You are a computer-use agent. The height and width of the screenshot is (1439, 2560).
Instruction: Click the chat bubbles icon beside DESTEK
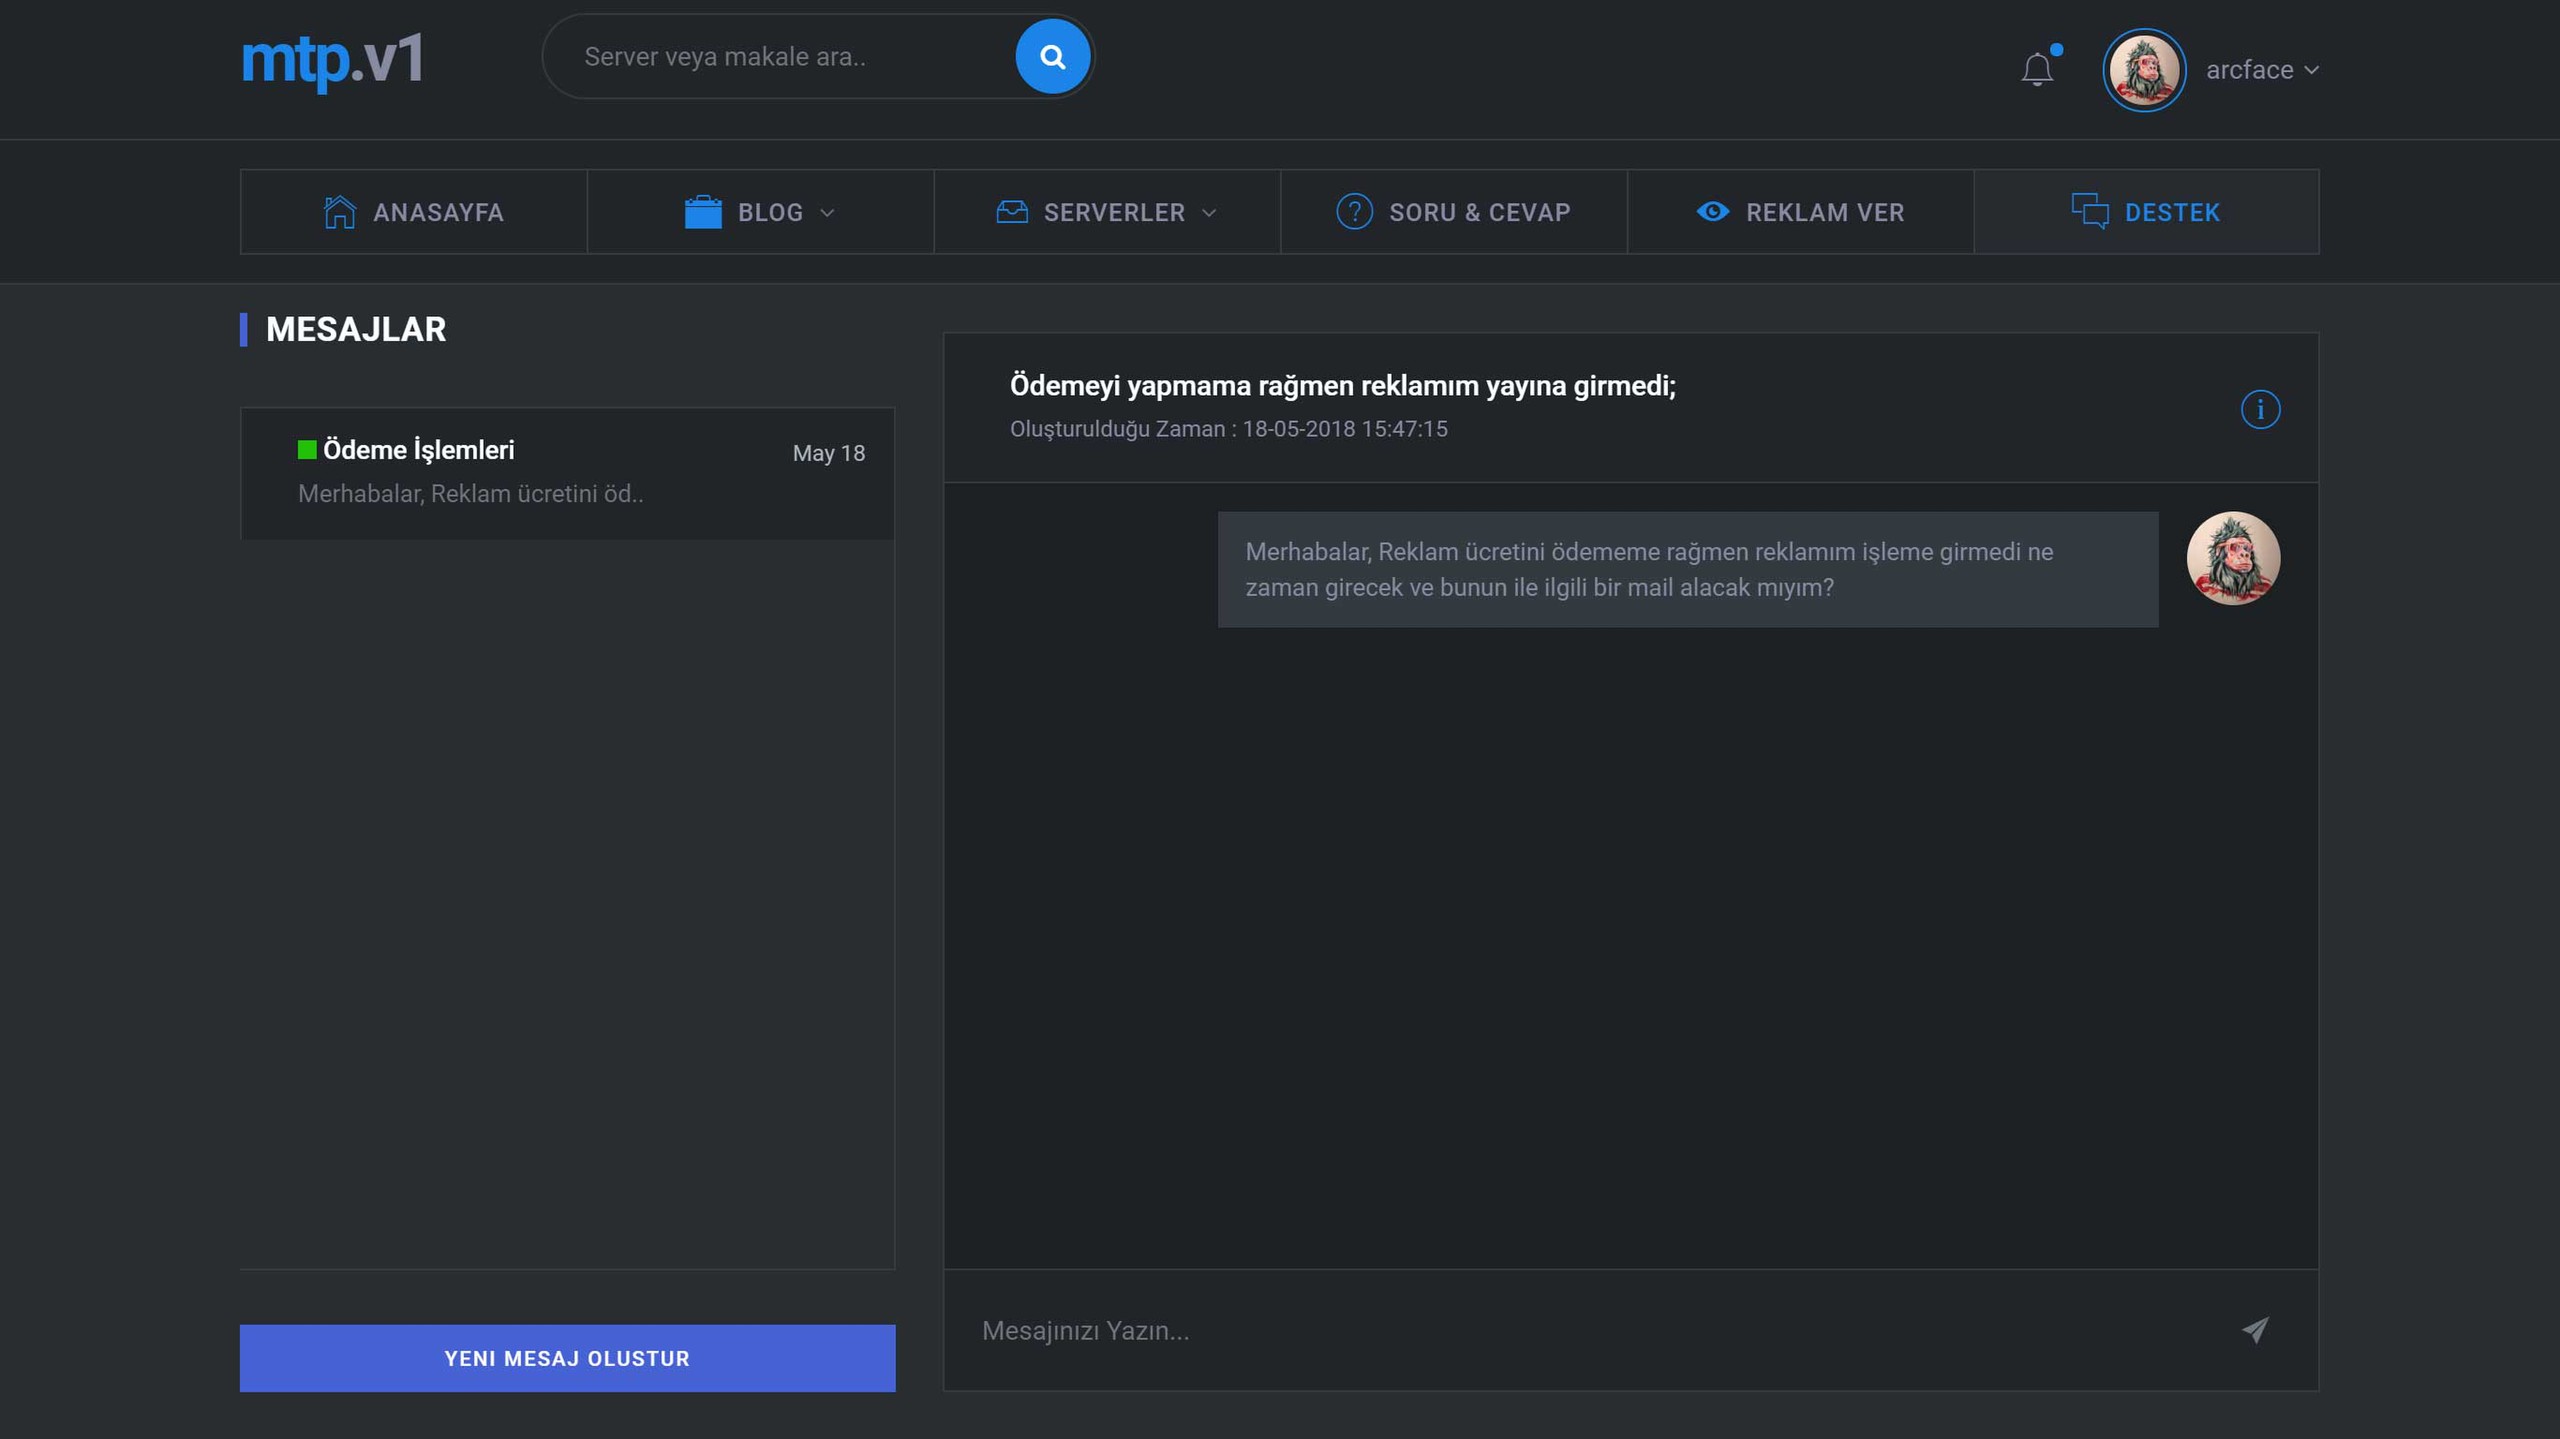pos(2090,212)
